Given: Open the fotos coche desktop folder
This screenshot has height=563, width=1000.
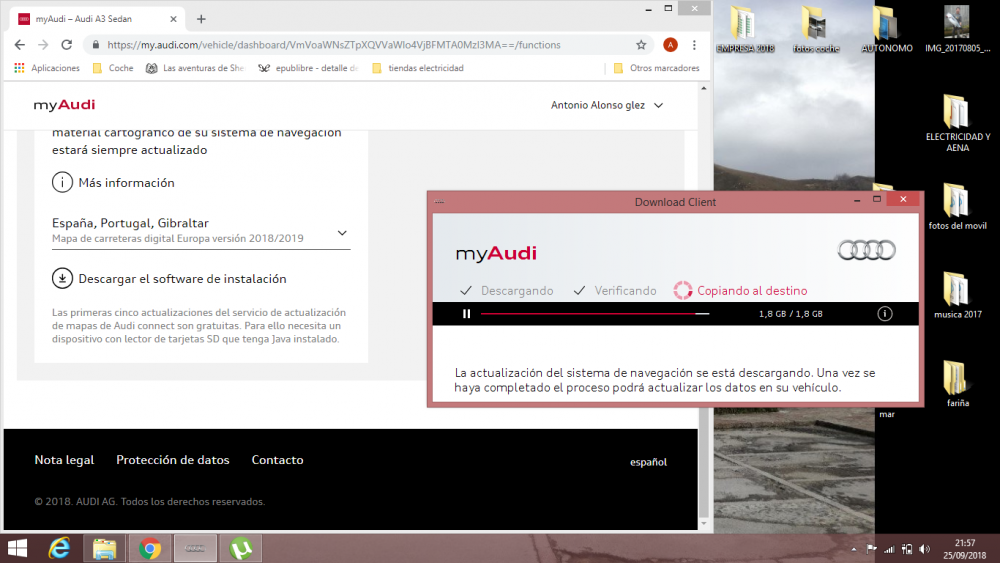Looking at the screenshot, I should (x=816, y=29).
